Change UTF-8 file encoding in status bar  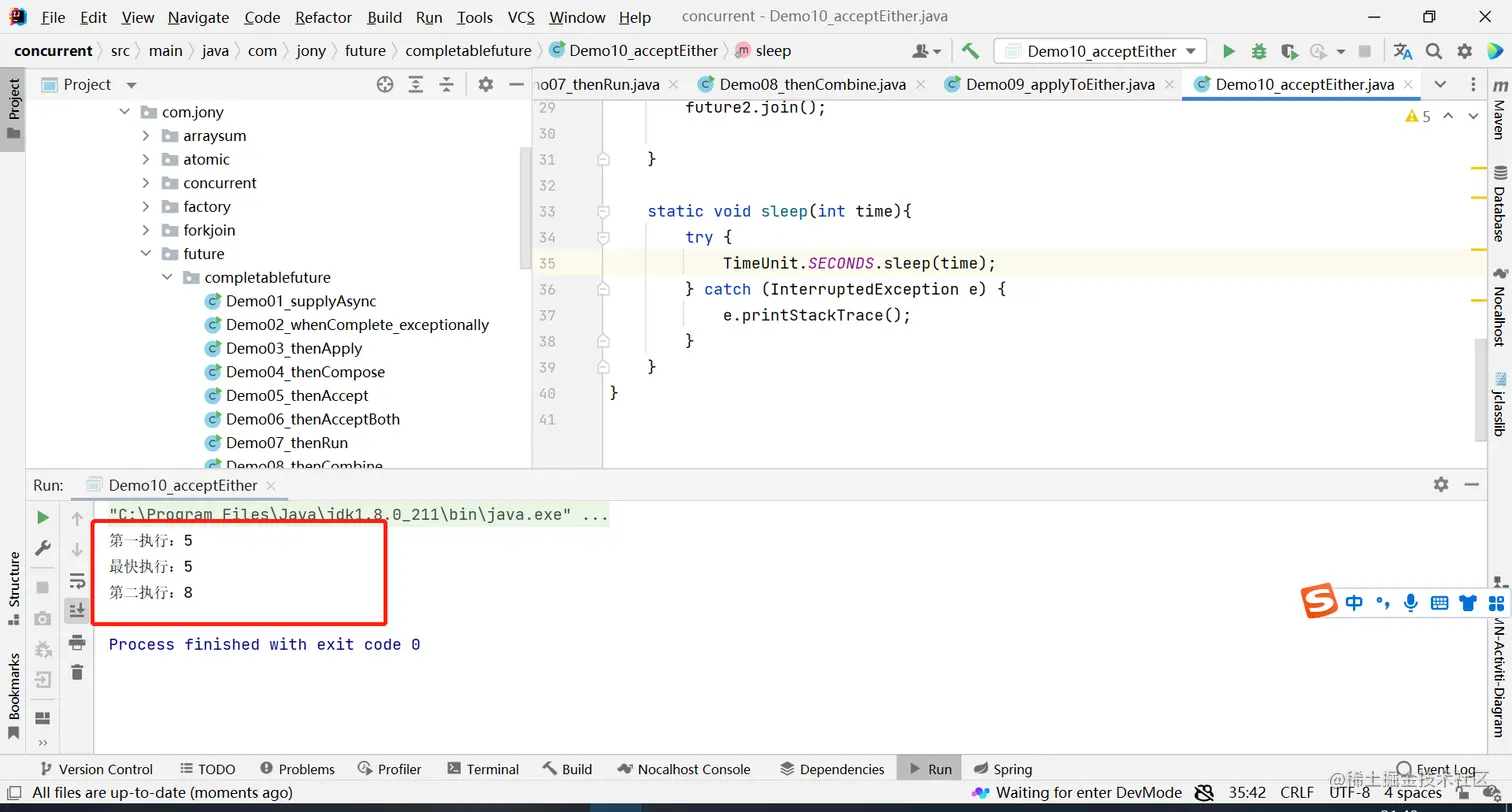[1349, 792]
